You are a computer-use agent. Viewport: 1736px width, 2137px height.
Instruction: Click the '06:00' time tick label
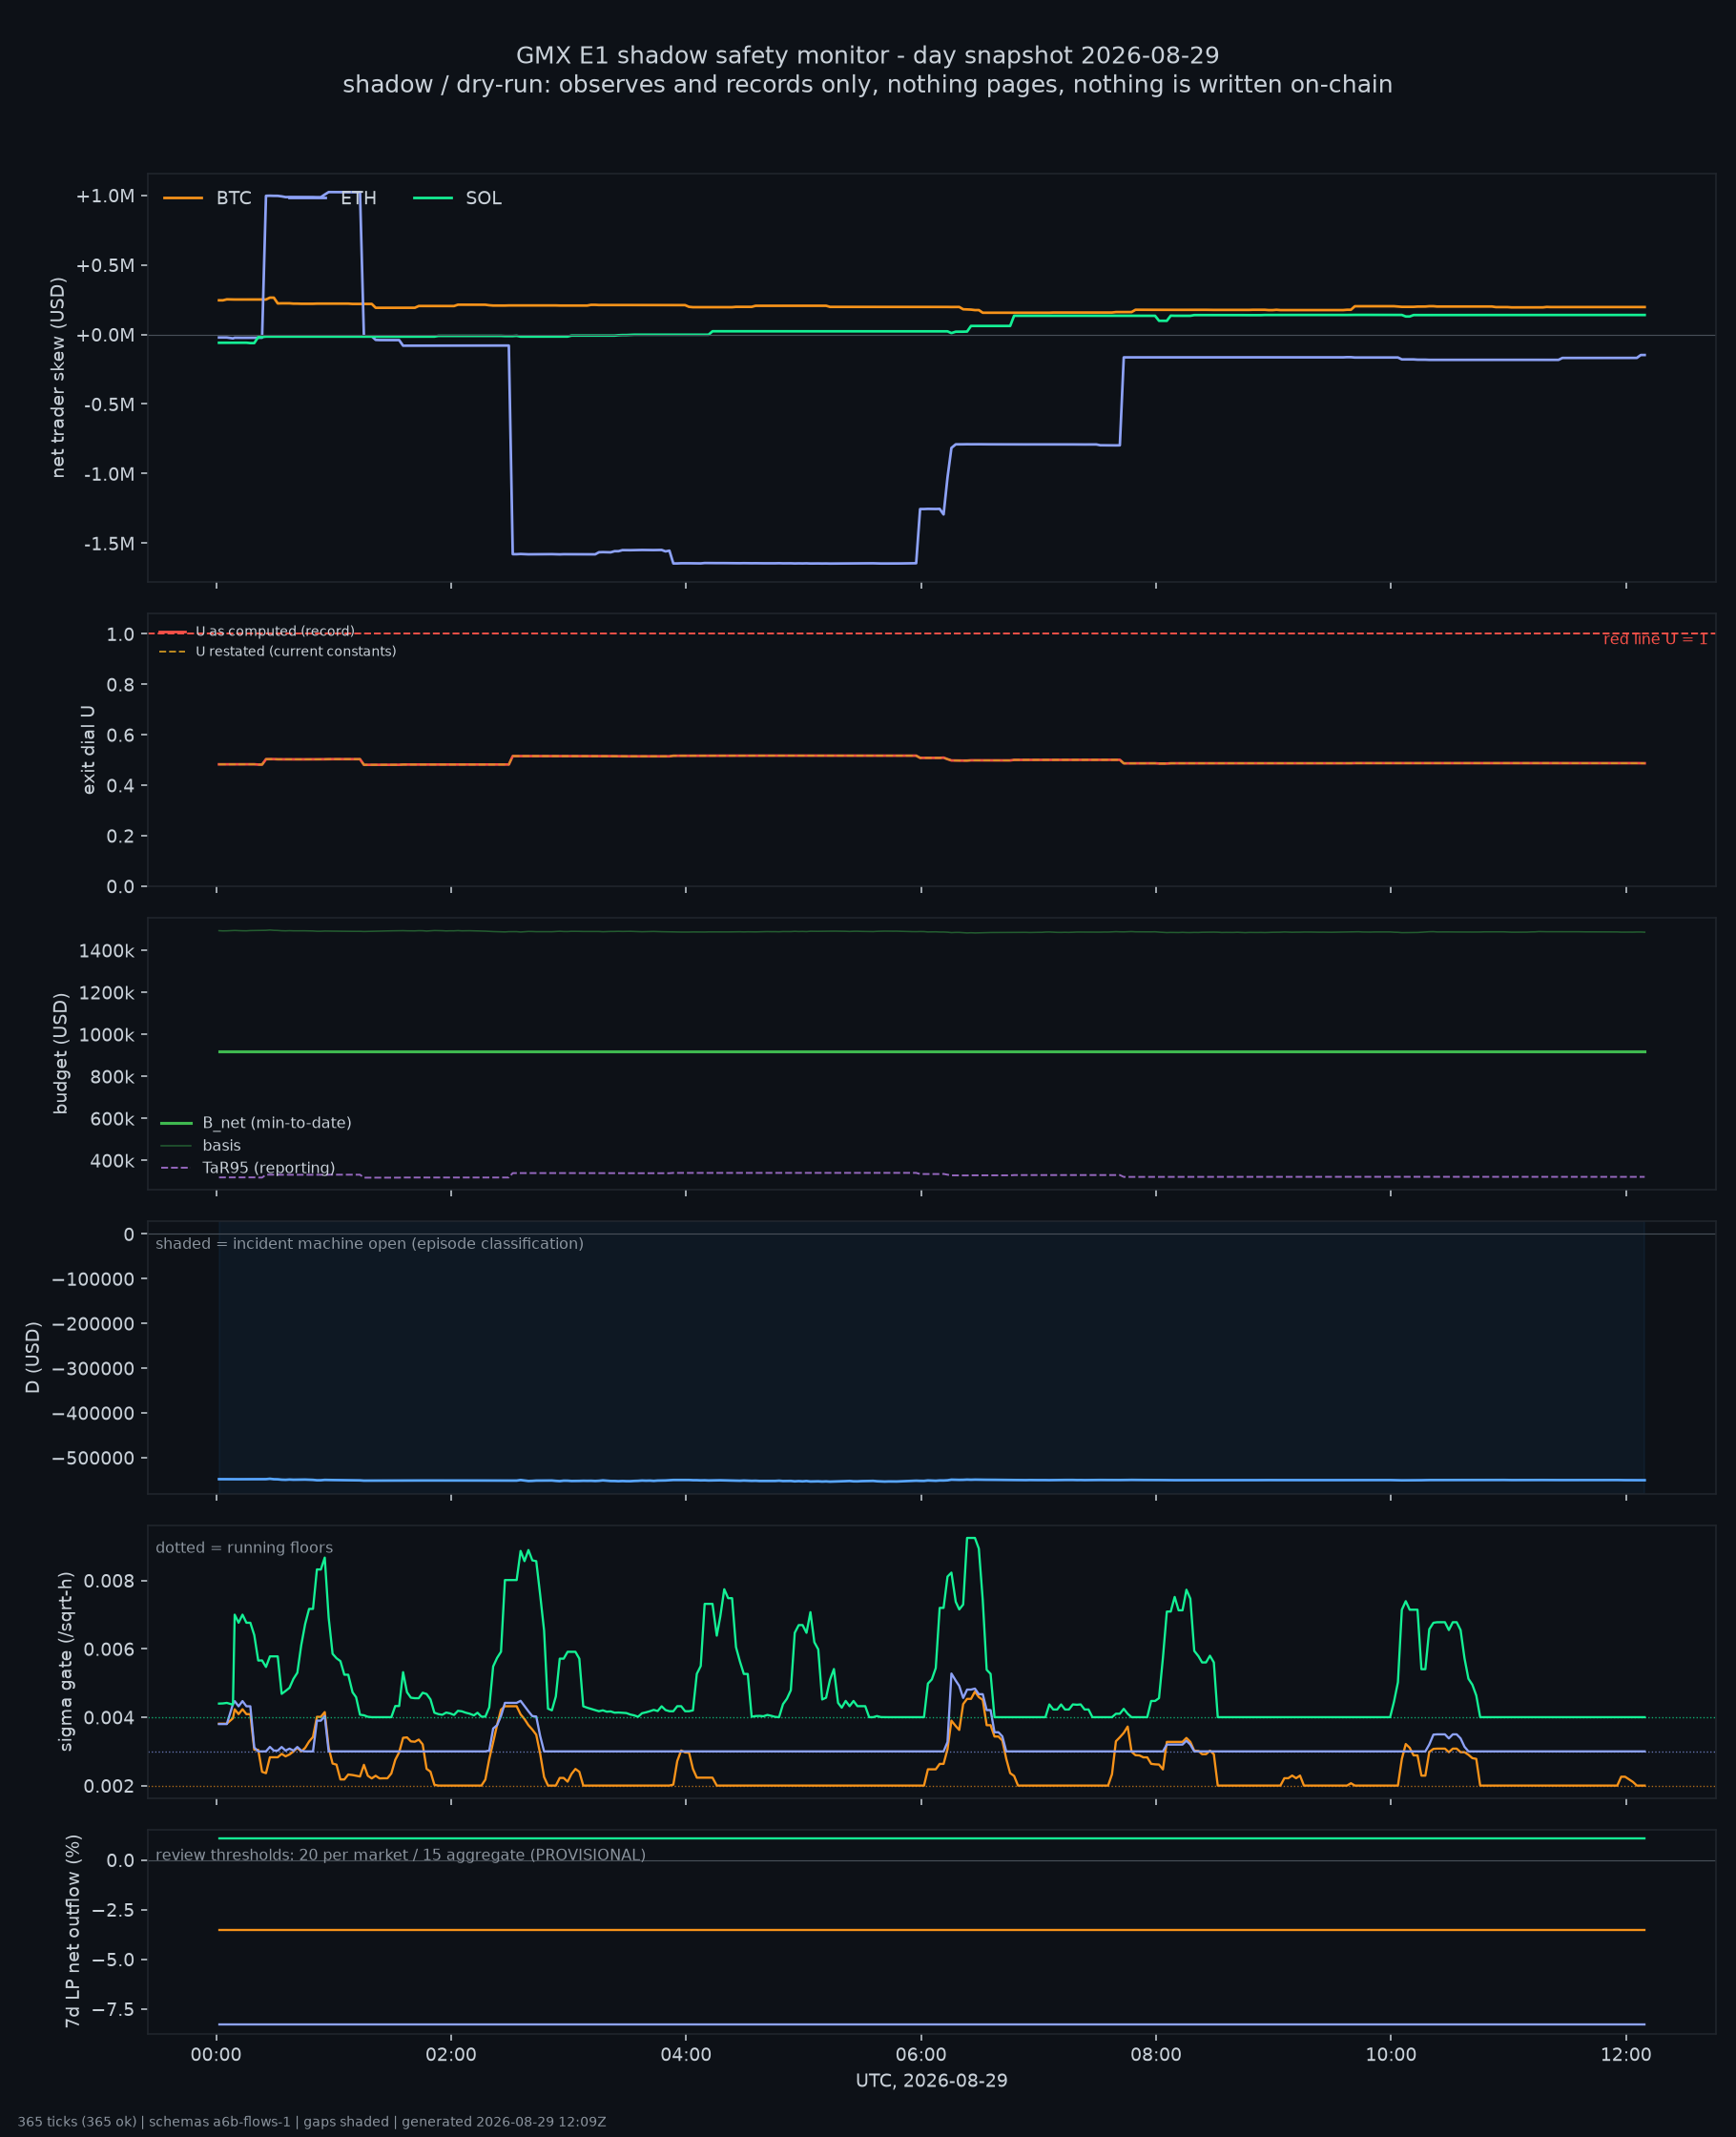click(x=921, y=2055)
